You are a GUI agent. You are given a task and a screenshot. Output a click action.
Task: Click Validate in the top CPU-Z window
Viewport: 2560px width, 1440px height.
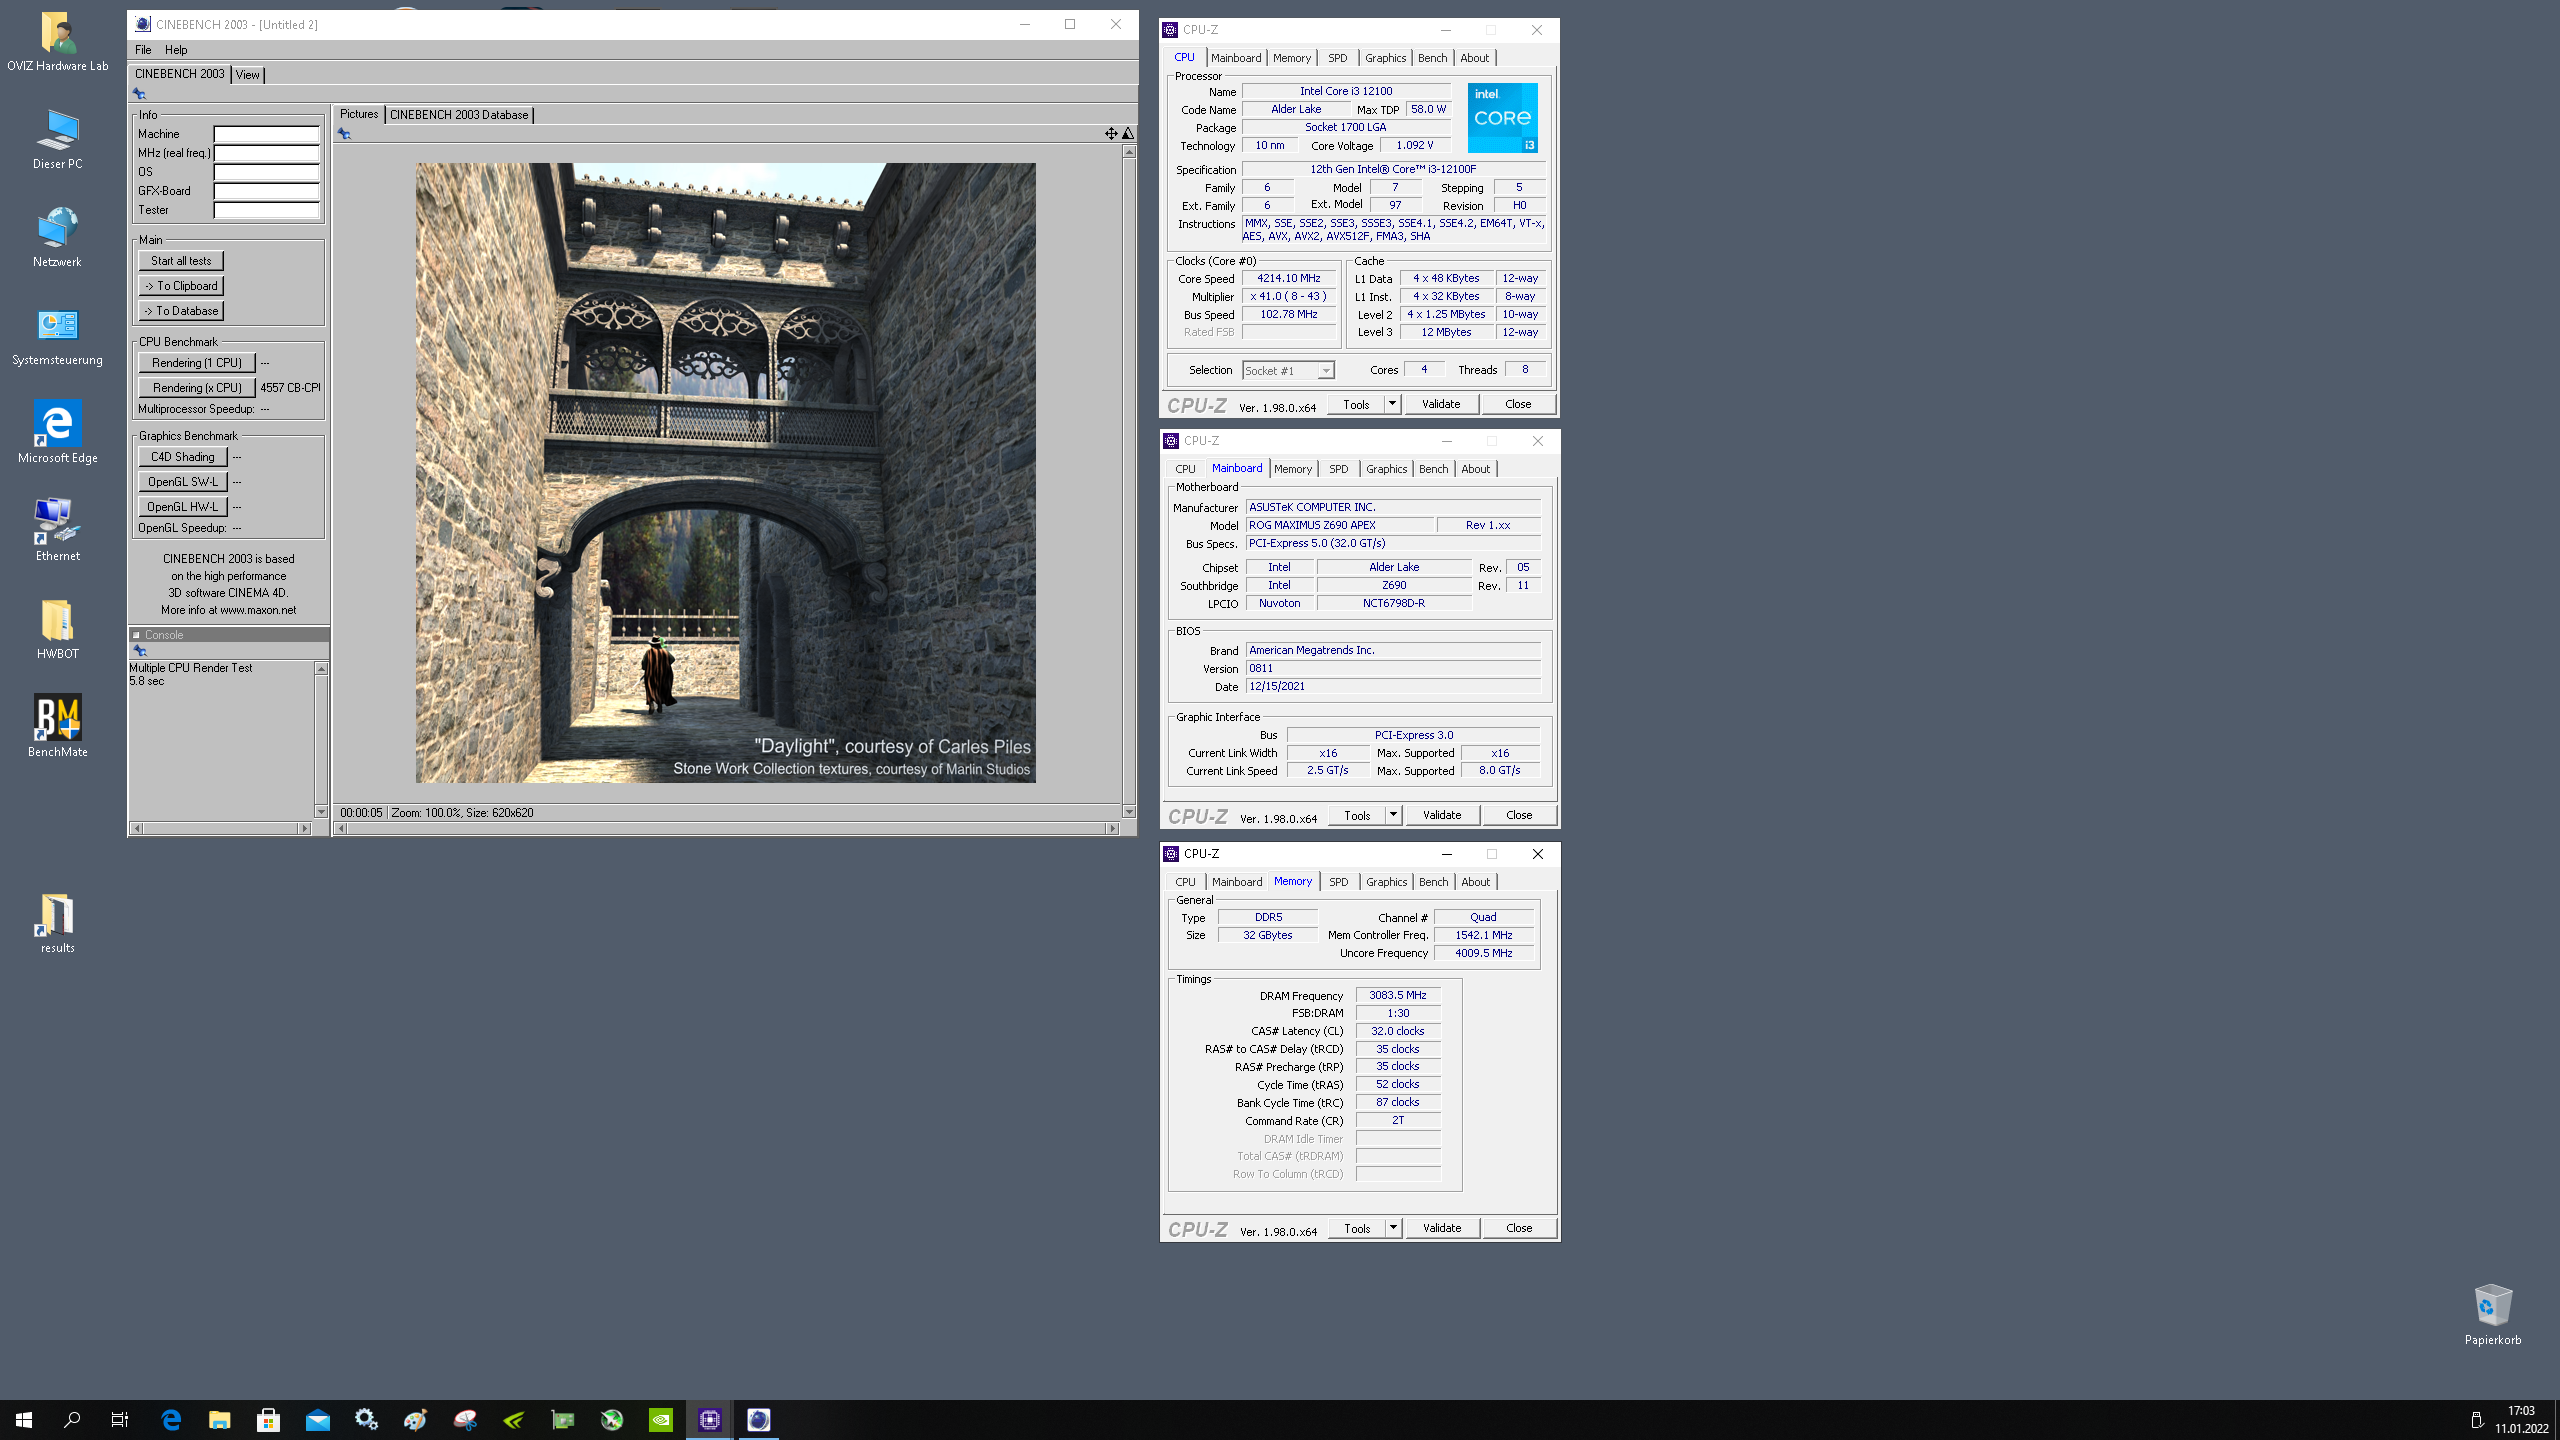[x=1441, y=404]
